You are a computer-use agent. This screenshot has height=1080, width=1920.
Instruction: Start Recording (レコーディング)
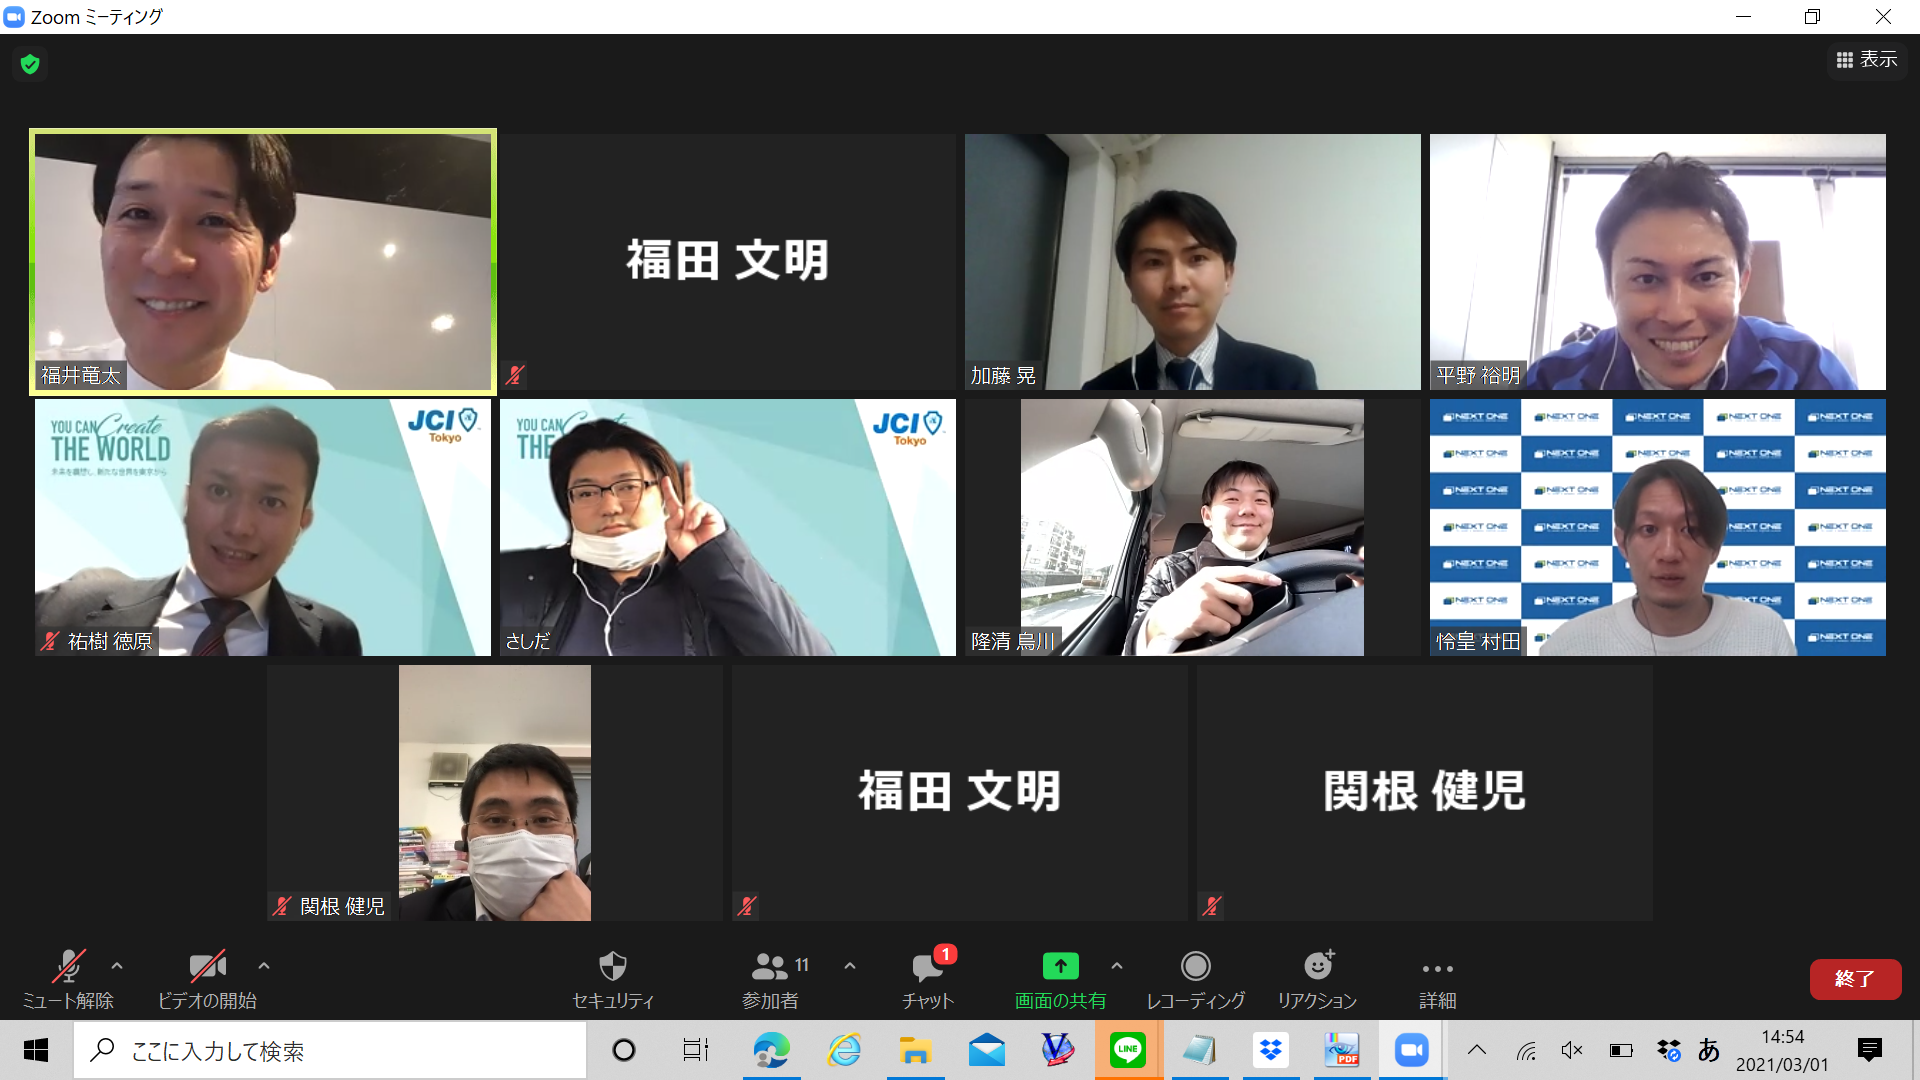point(1195,966)
